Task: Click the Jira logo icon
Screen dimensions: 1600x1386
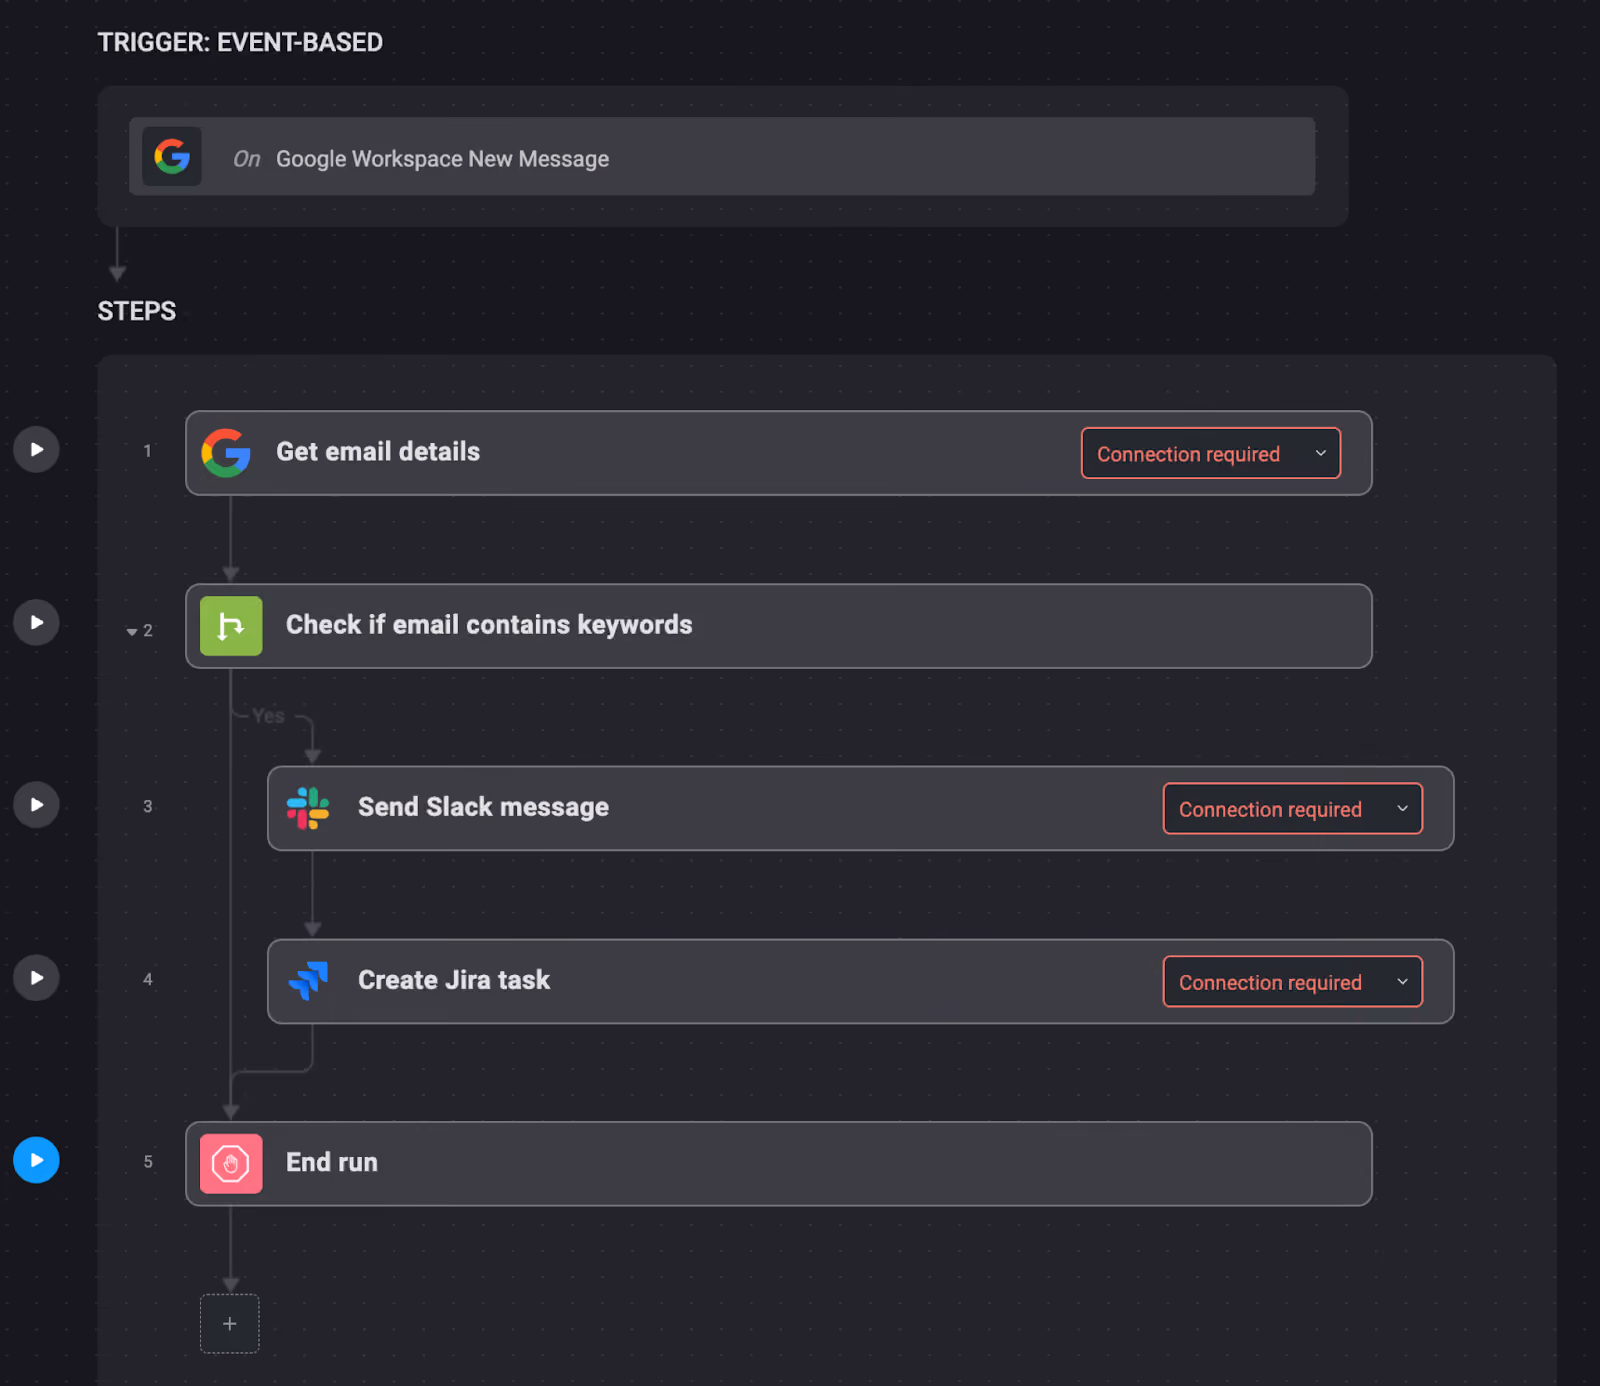Action: (x=308, y=981)
